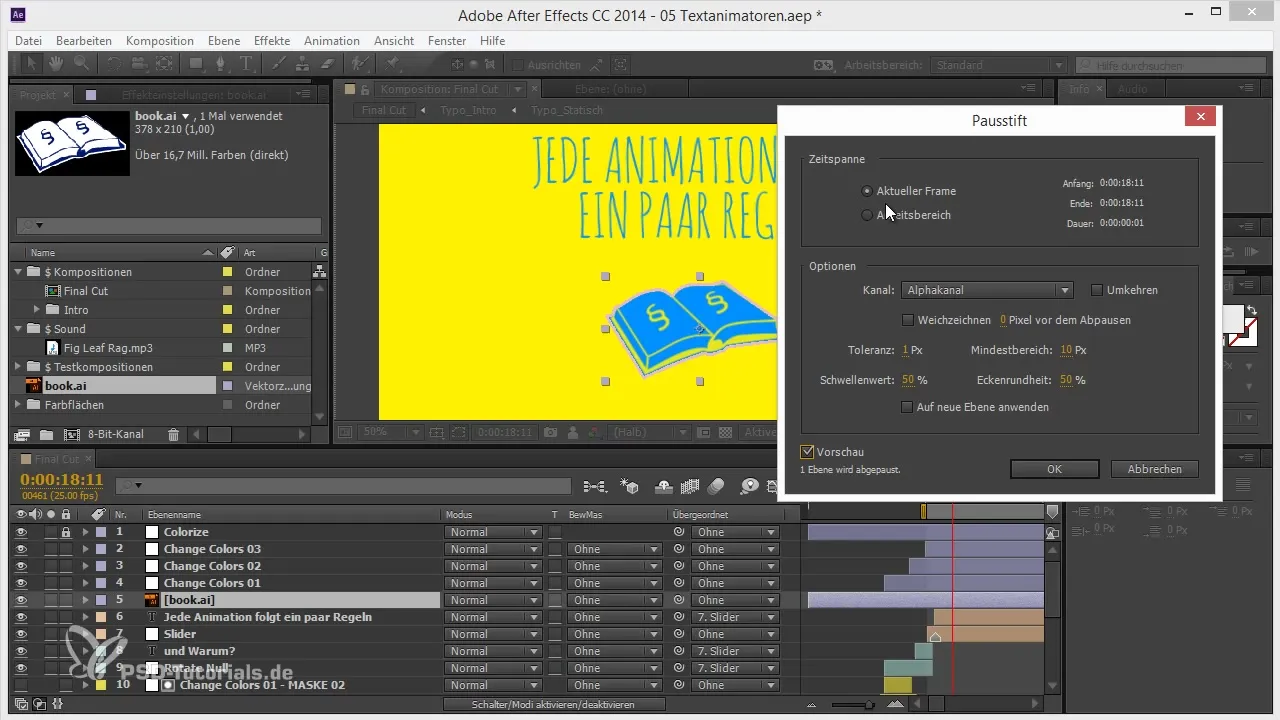Click the Mindestbereich value 10

pos(1066,350)
